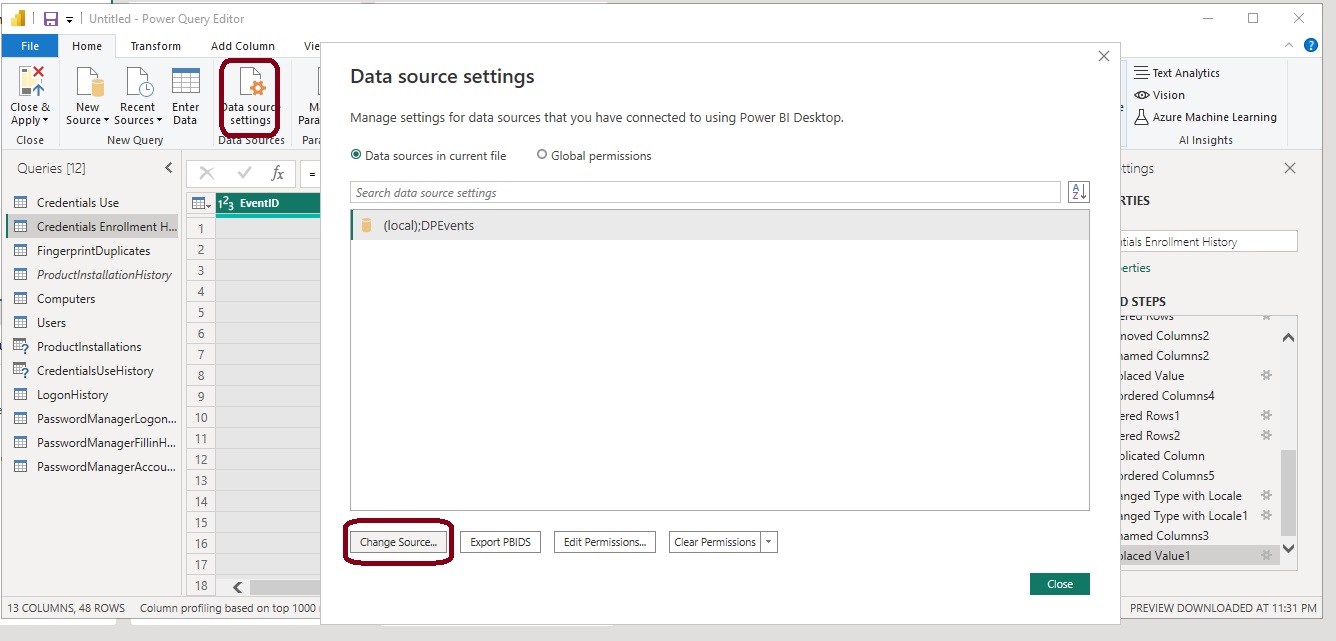1336x641 pixels.
Task: Open the New Source dropdown
Action: point(88,120)
